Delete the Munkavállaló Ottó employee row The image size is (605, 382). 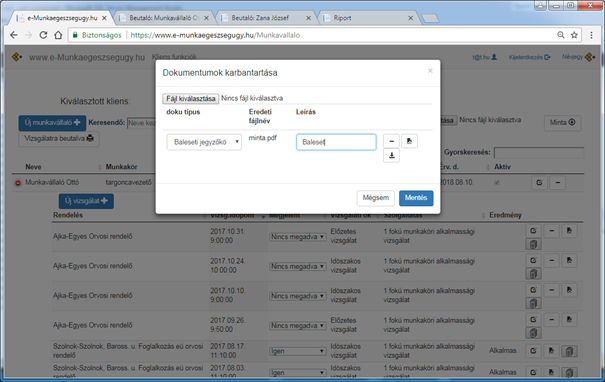click(x=558, y=183)
